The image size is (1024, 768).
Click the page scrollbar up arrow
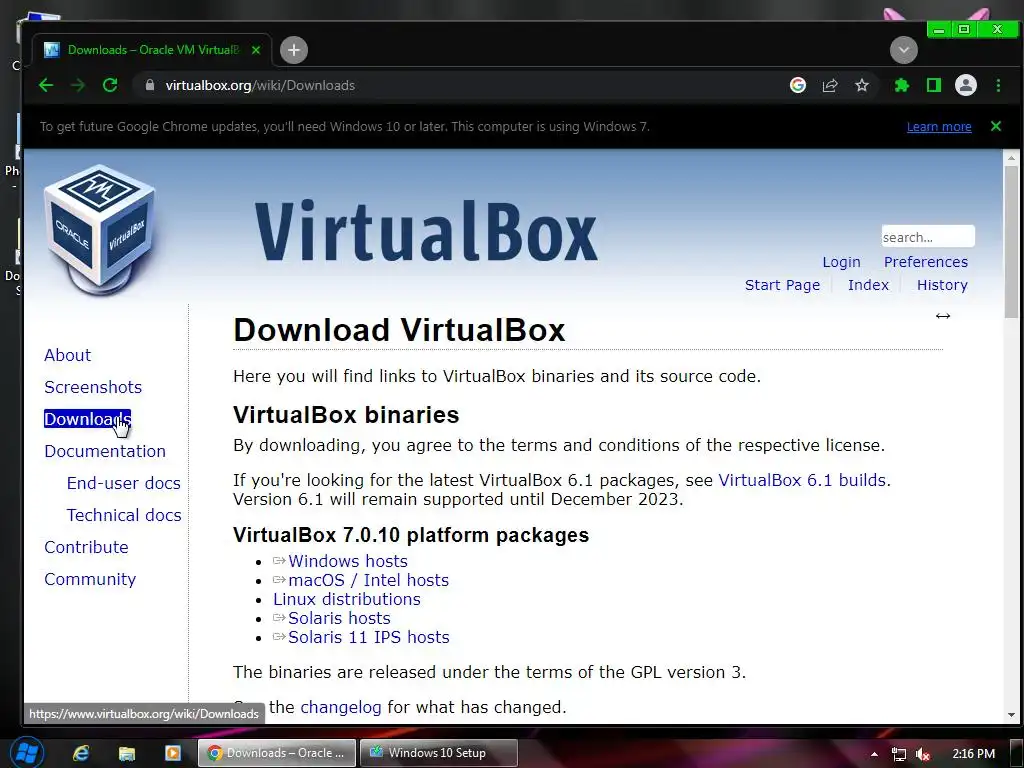point(1011,157)
